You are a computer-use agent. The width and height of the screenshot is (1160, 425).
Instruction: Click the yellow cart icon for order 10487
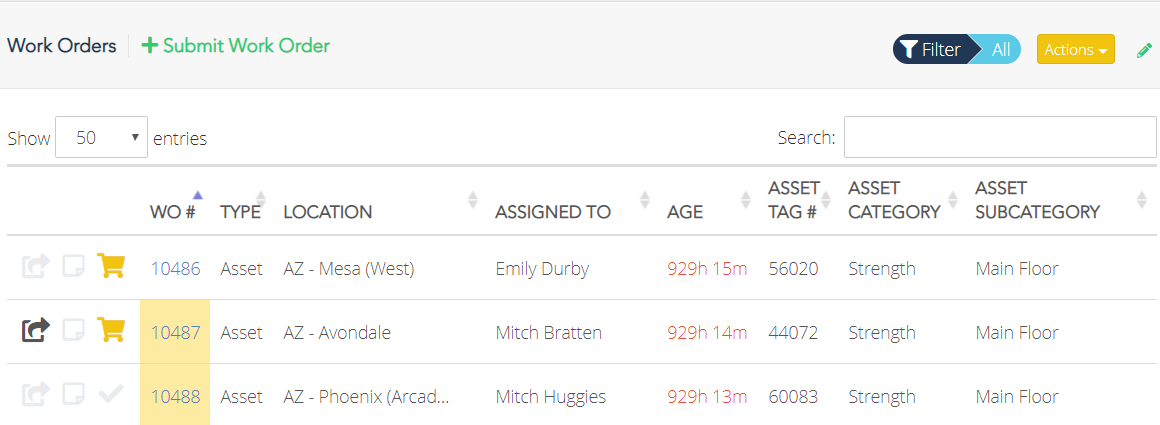(x=111, y=330)
